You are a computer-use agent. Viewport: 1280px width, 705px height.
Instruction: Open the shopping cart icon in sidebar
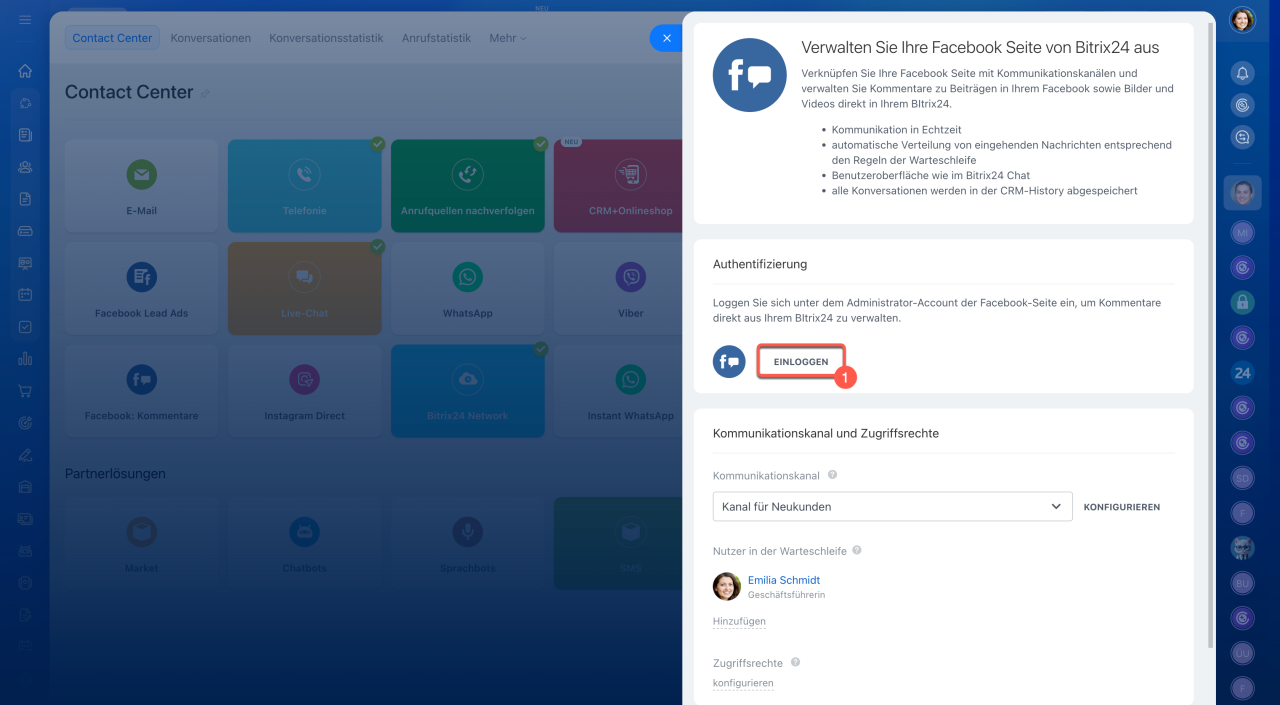click(25, 391)
